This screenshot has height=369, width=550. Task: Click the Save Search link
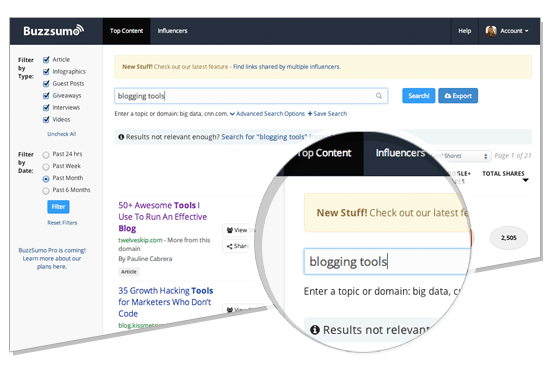[x=327, y=114]
